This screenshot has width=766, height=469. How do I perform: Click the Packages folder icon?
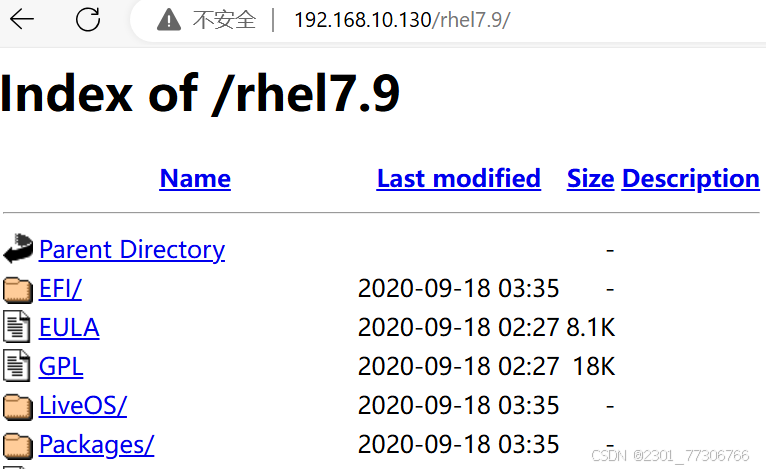click(18, 446)
